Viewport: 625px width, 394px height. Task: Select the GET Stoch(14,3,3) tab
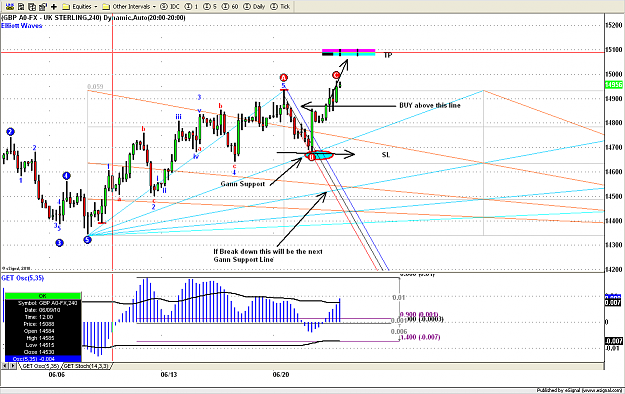point(86,366)
